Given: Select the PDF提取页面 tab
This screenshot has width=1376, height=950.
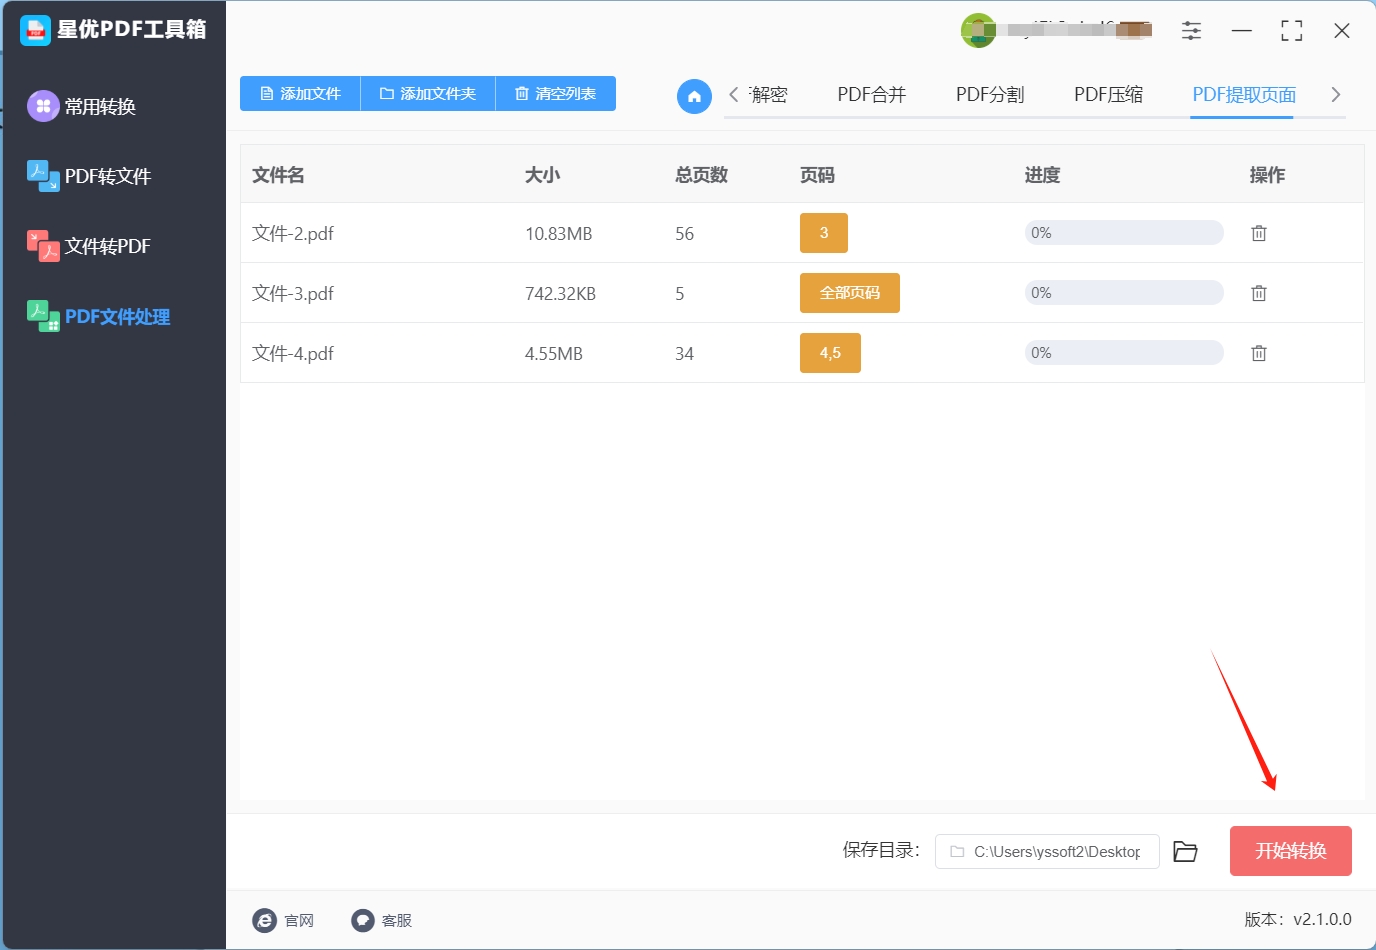Looking at the screenshot, I should 1244,94.
